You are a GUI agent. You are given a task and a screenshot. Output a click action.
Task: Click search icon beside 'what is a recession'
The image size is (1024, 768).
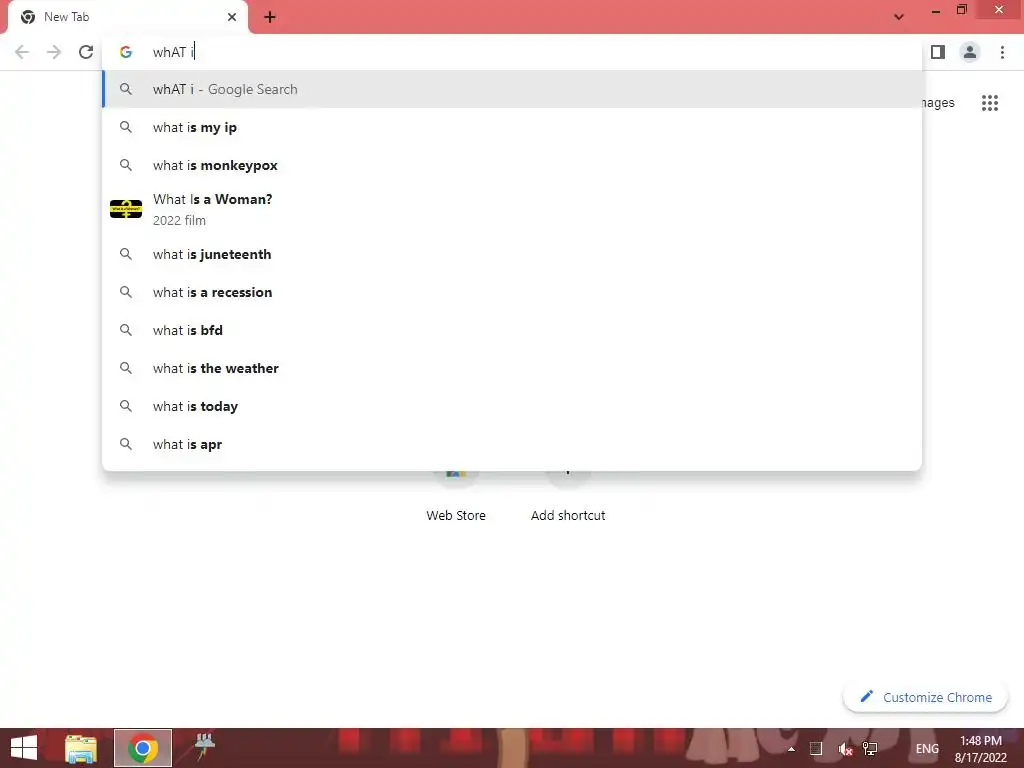click(125, 291)
